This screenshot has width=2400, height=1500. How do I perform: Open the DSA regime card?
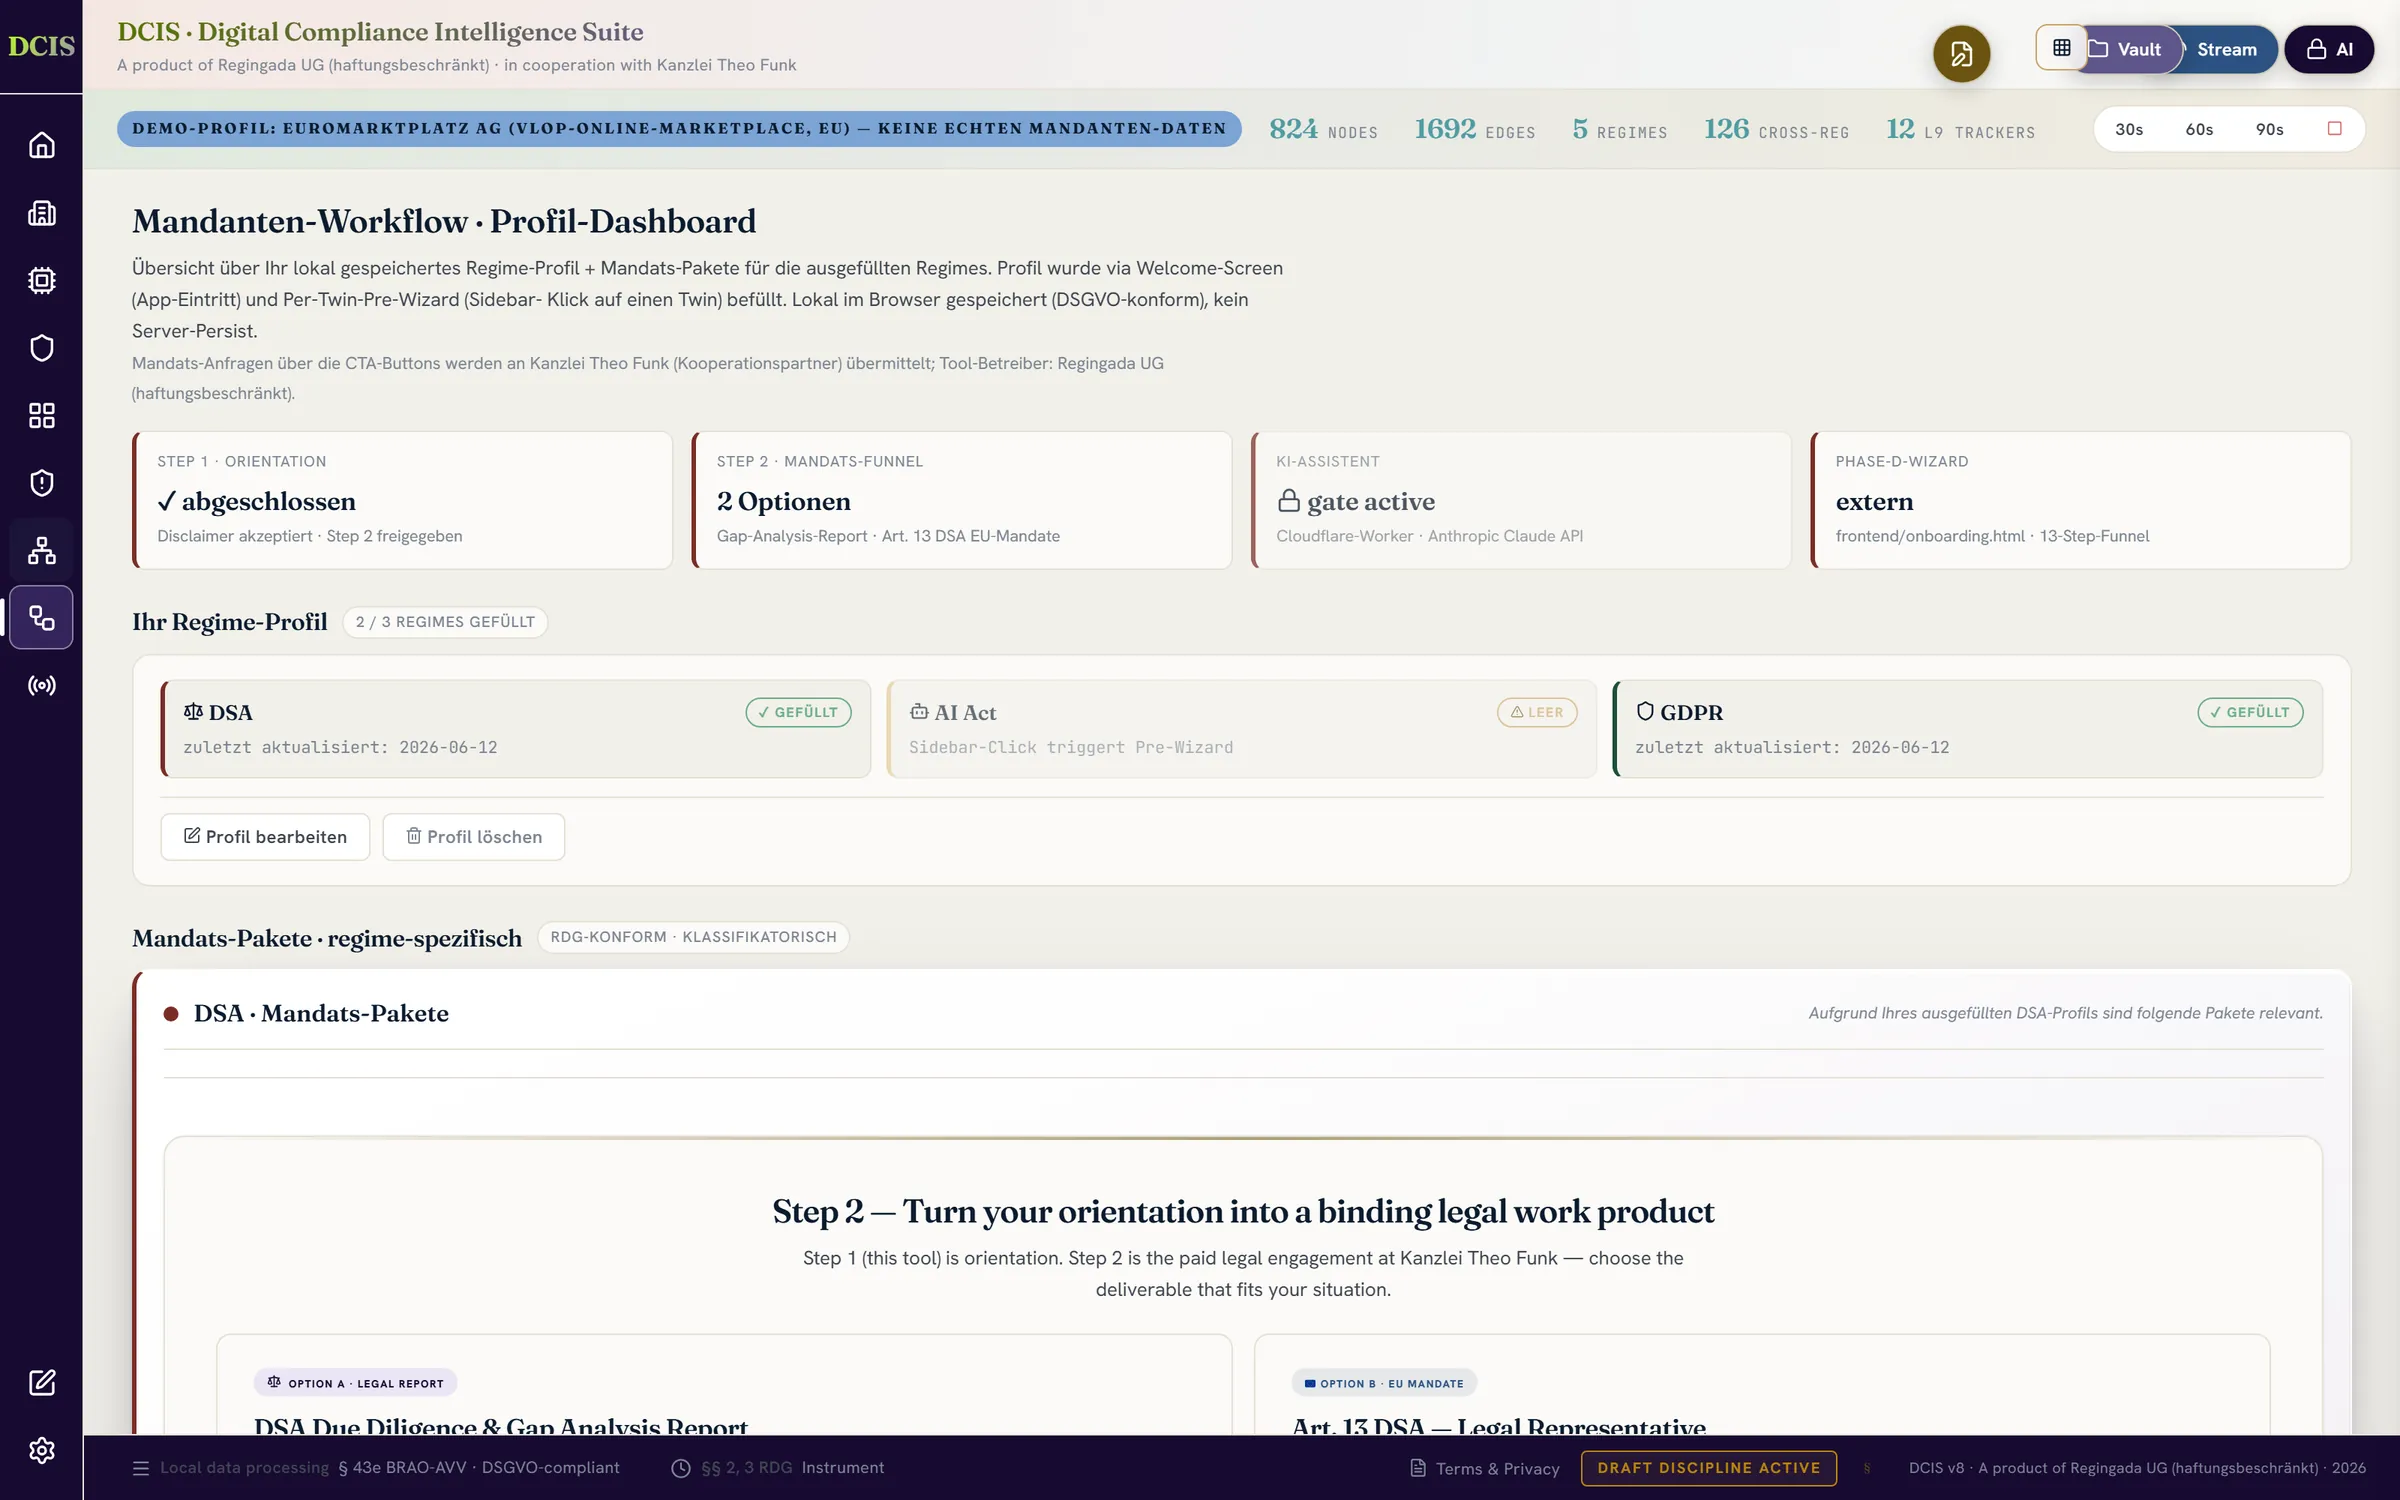pyautogui.click(x=516, y=729)
